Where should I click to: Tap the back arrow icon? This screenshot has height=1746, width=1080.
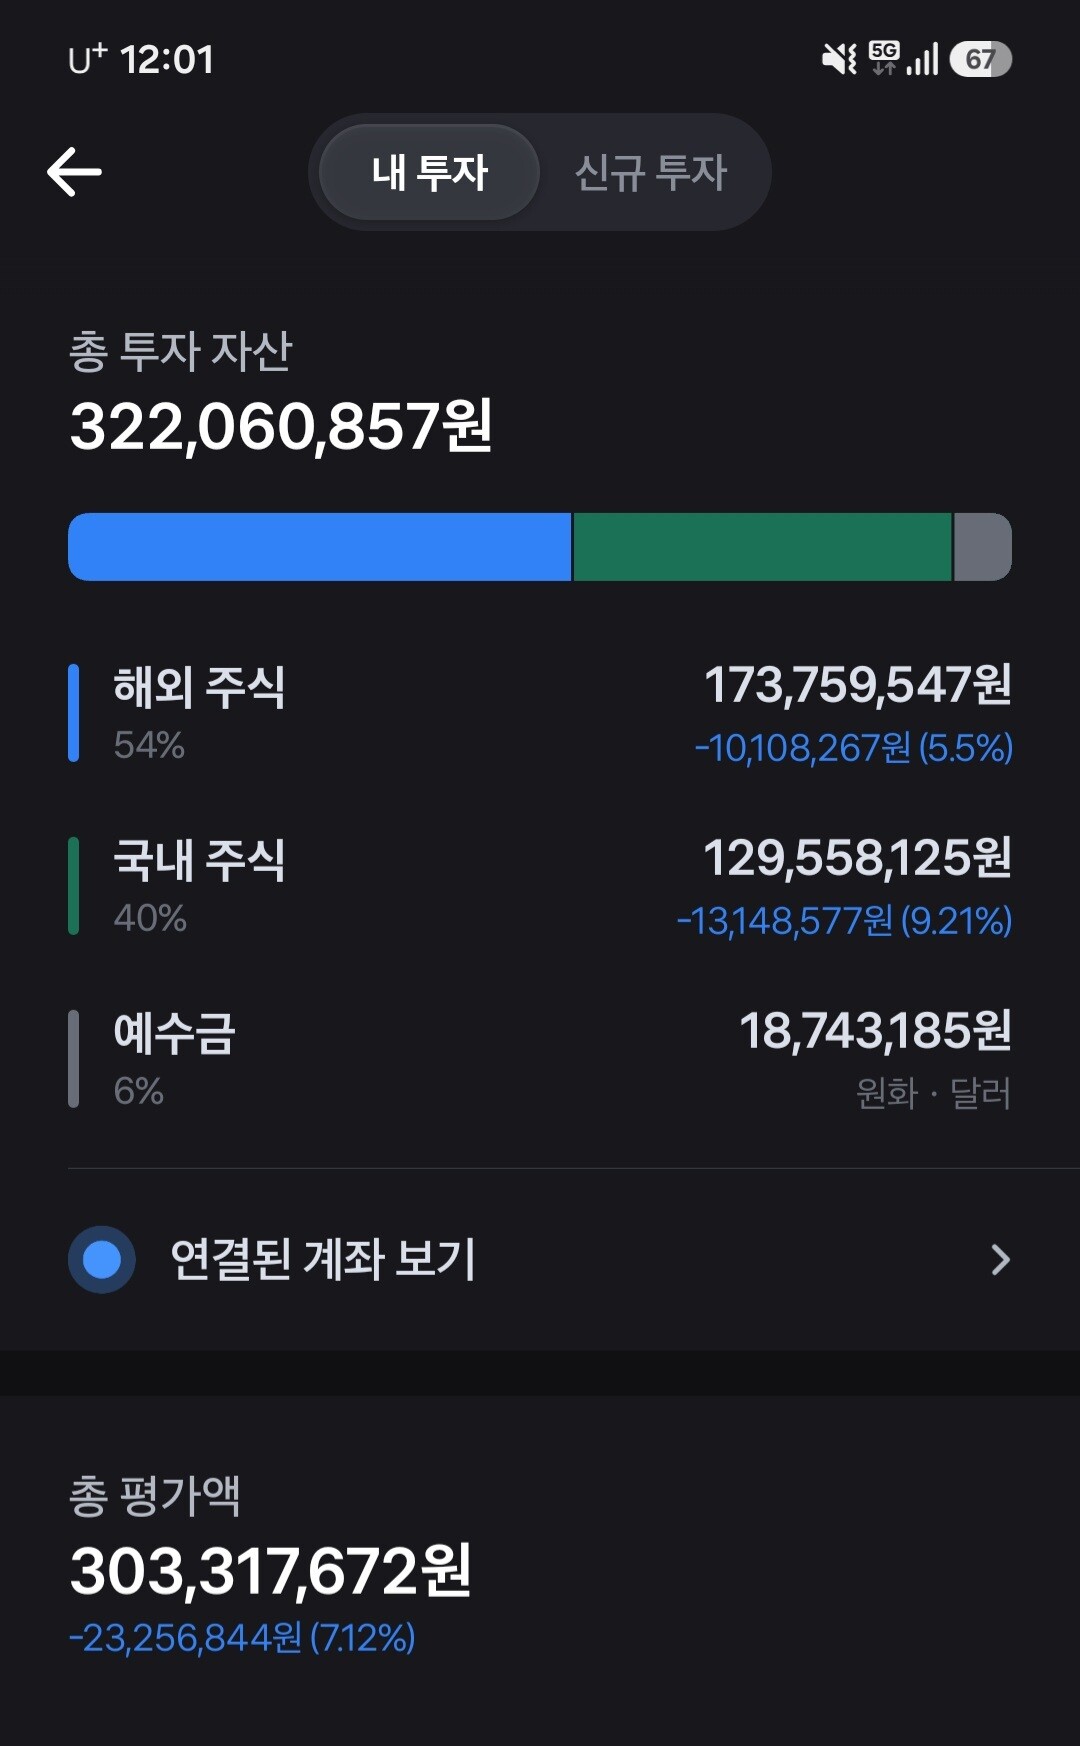(x=74, y=171)
